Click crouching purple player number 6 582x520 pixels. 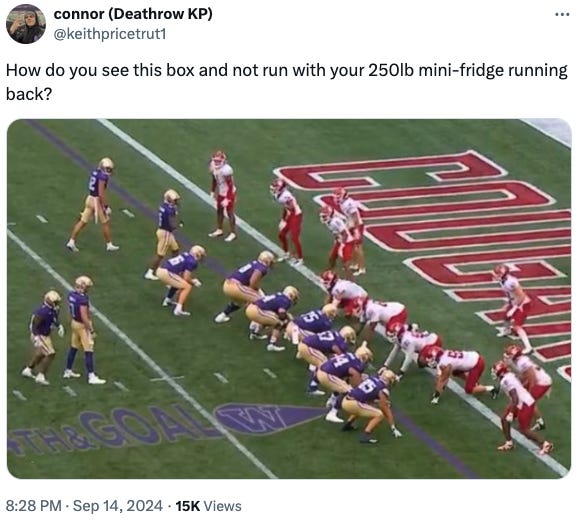pyautogui.click(x=181, y=278)
